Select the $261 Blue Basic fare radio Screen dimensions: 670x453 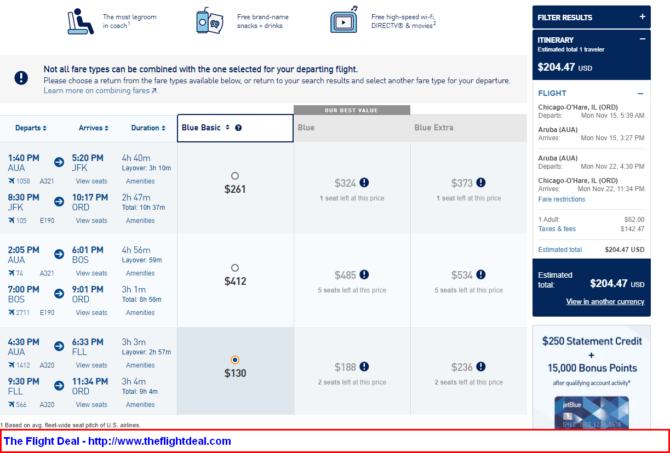(235, 176)
